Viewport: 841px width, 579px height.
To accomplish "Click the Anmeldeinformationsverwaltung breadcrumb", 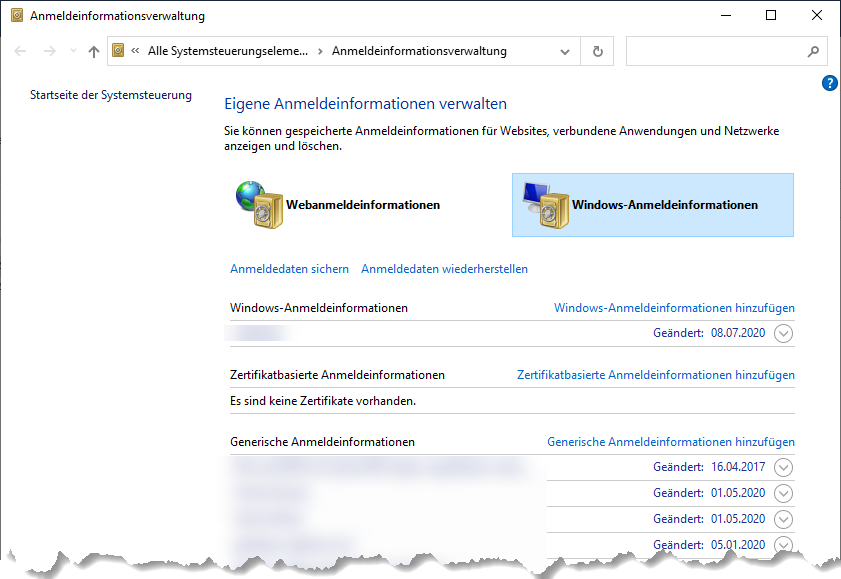I will [x=419, y=51].
